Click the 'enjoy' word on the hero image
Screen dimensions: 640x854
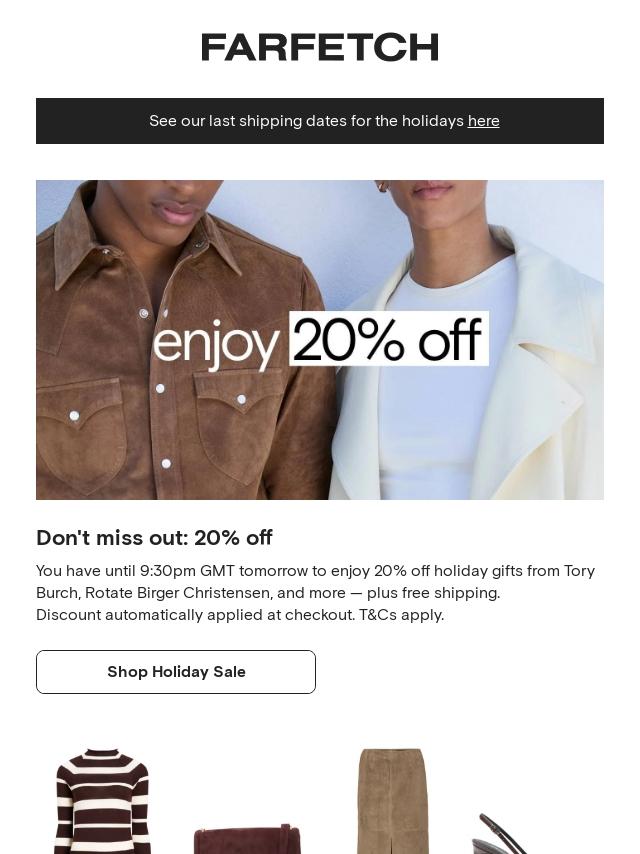(216, 344)
